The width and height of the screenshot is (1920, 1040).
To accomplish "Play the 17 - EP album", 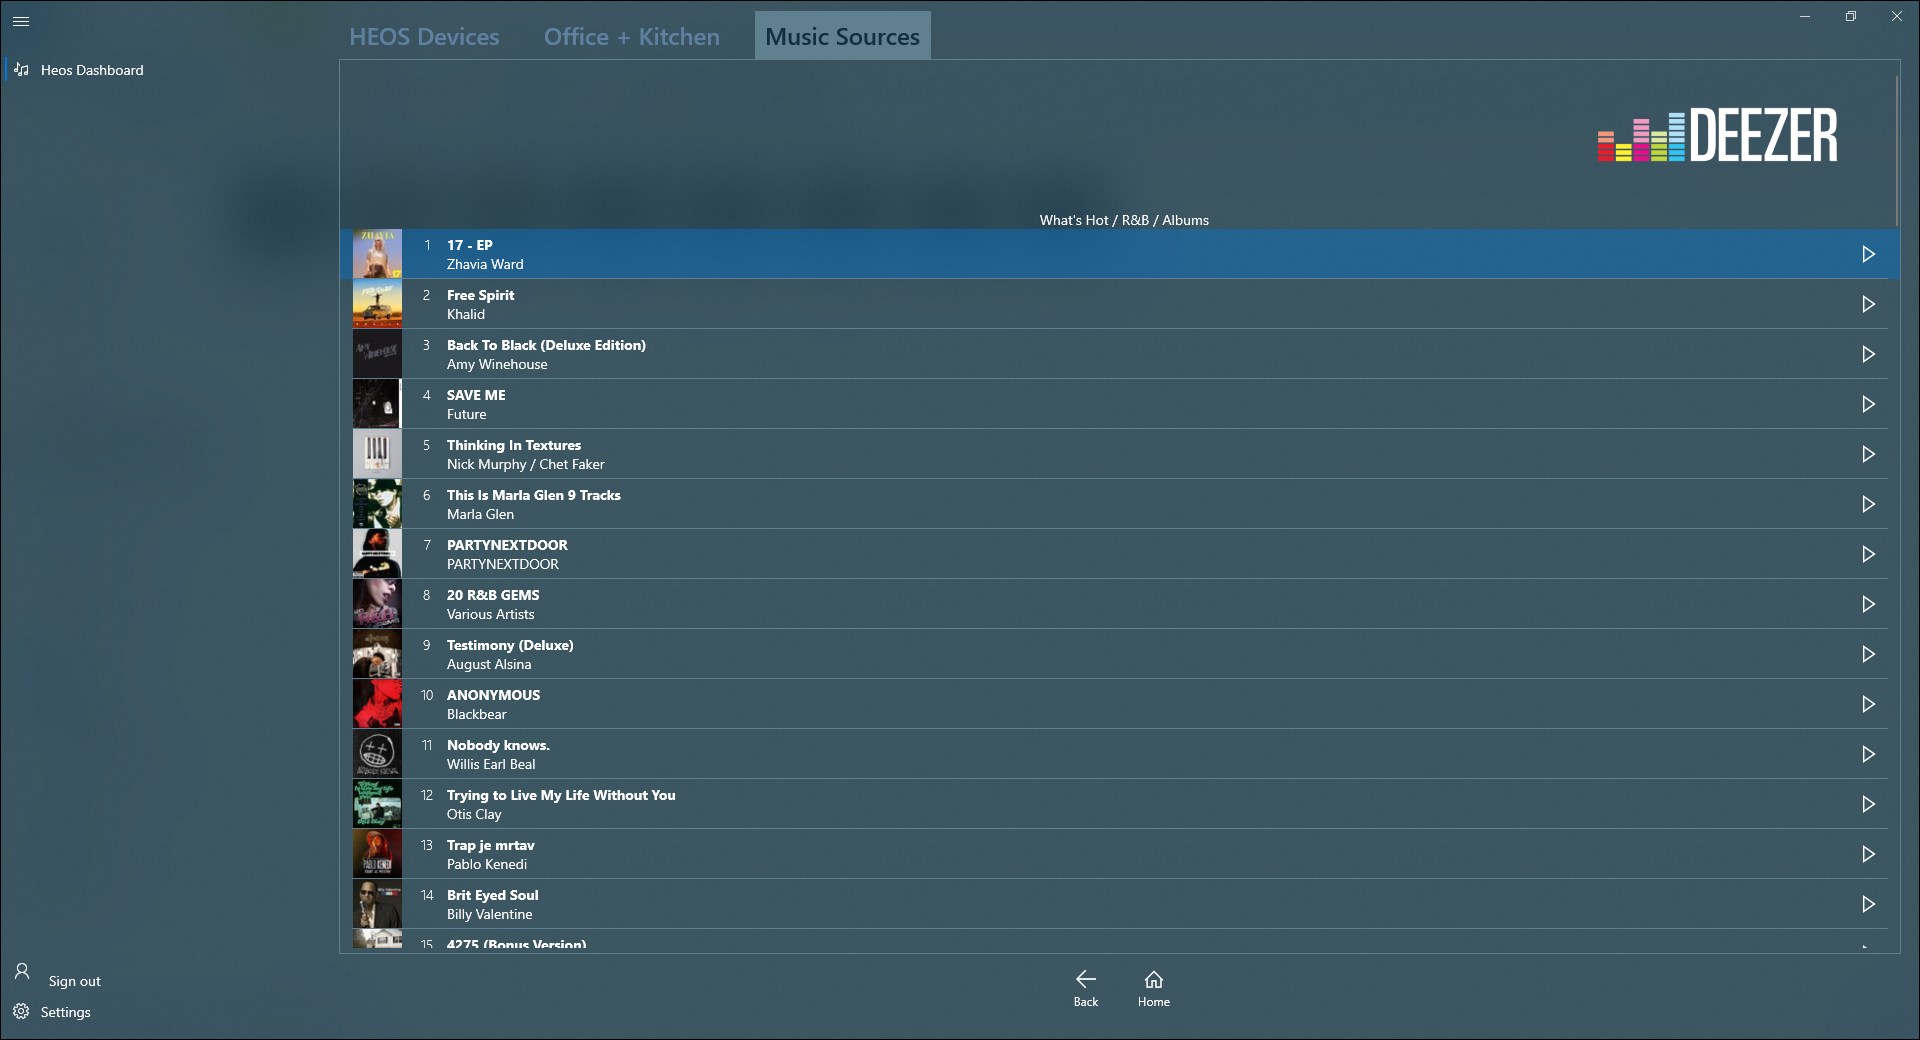I will pyautogui.click(x=1868, y=254).
